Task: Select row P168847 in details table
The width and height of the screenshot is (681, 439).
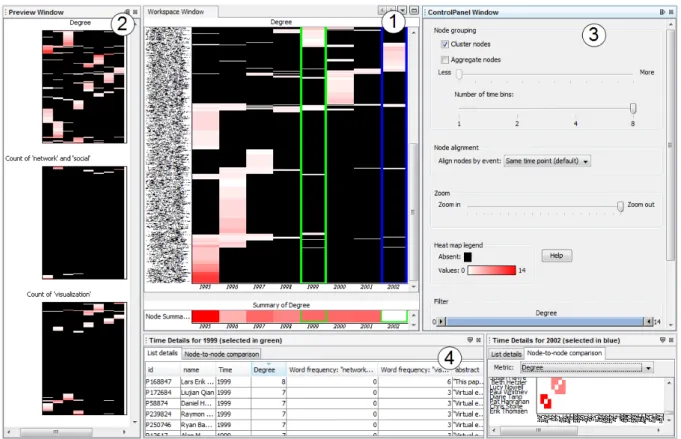Action: [314, 382]
